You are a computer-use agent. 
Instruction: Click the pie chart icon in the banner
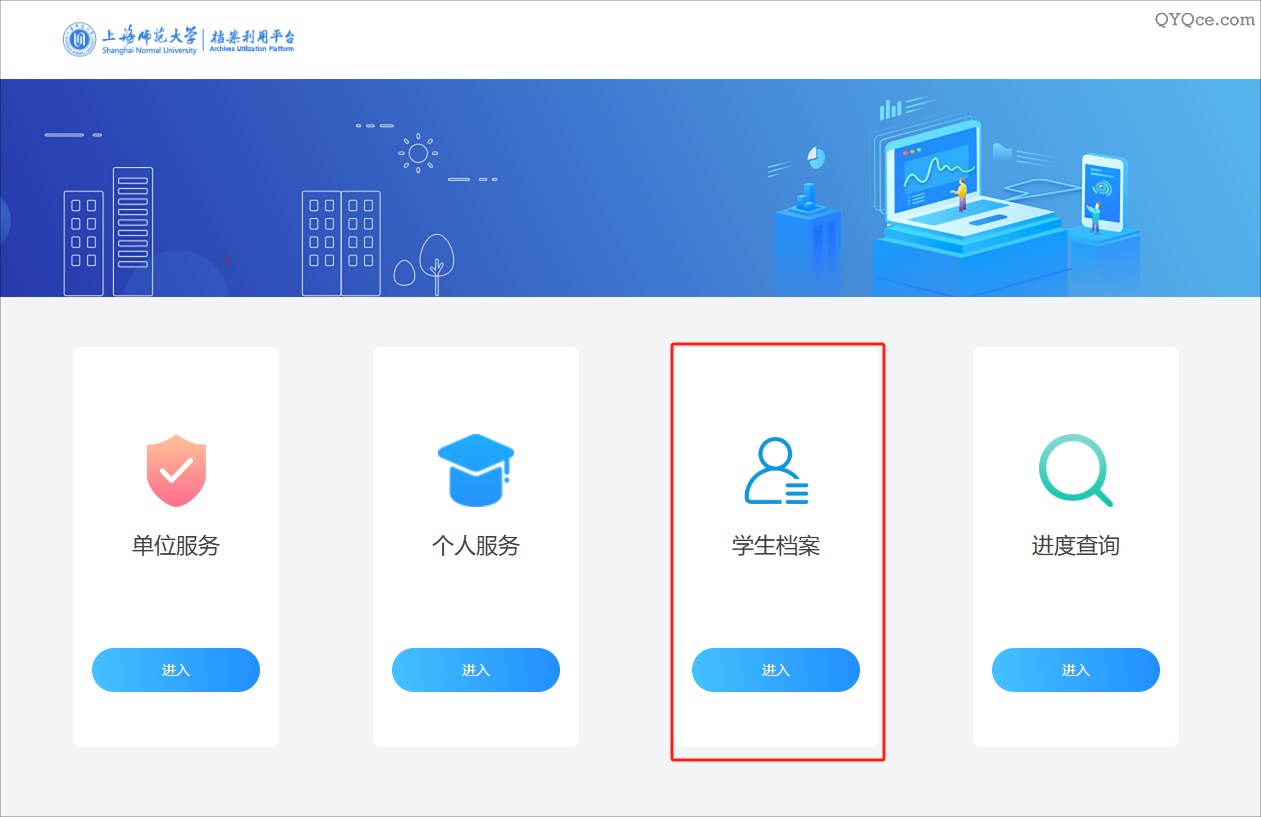817,157
